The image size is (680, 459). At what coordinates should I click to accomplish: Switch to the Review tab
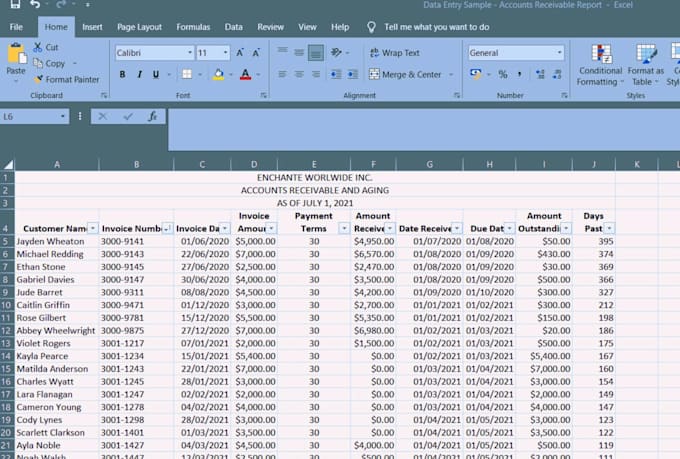coord(270,27)
